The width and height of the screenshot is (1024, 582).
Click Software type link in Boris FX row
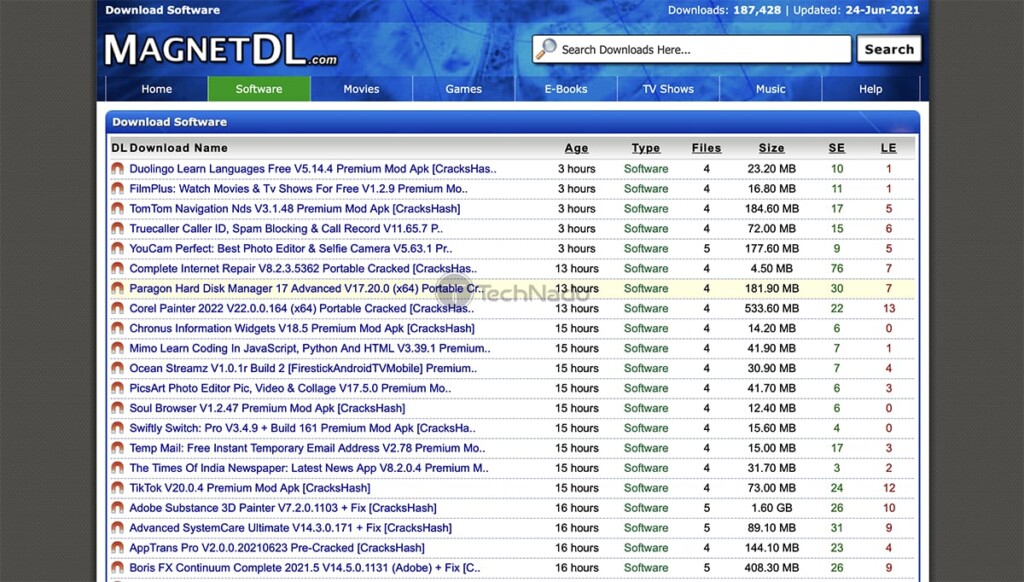point(646,568)
